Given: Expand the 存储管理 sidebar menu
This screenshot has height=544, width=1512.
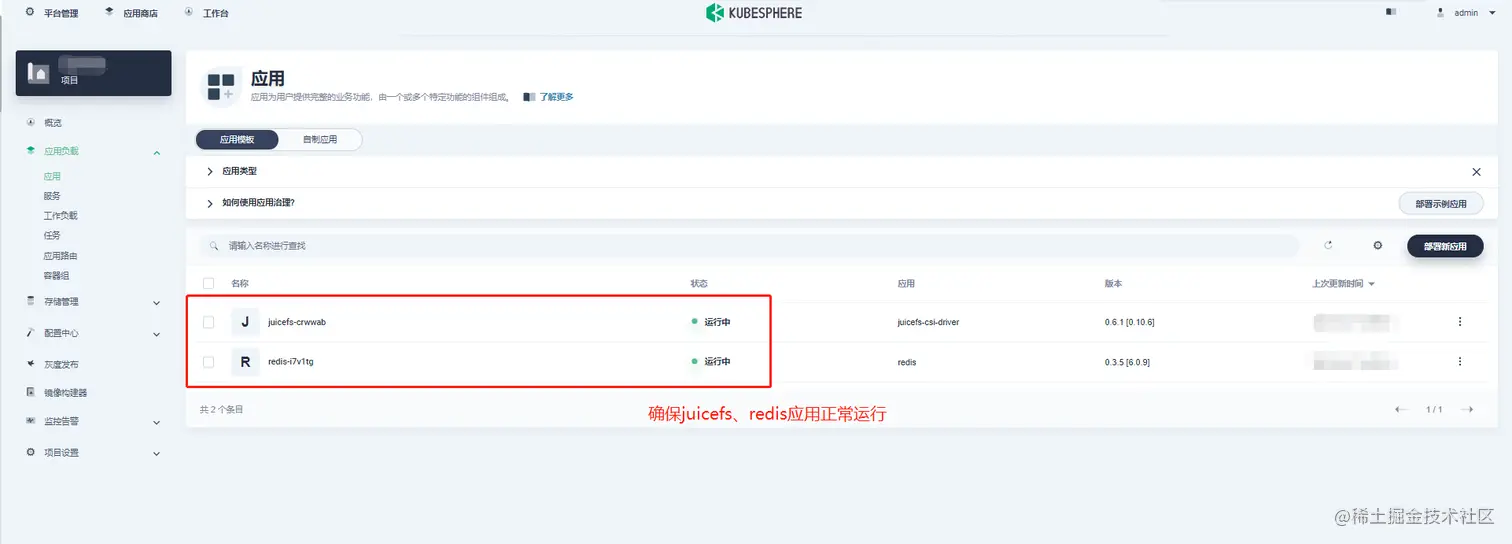Looking at the screenshot, I should tap(94, 302).
